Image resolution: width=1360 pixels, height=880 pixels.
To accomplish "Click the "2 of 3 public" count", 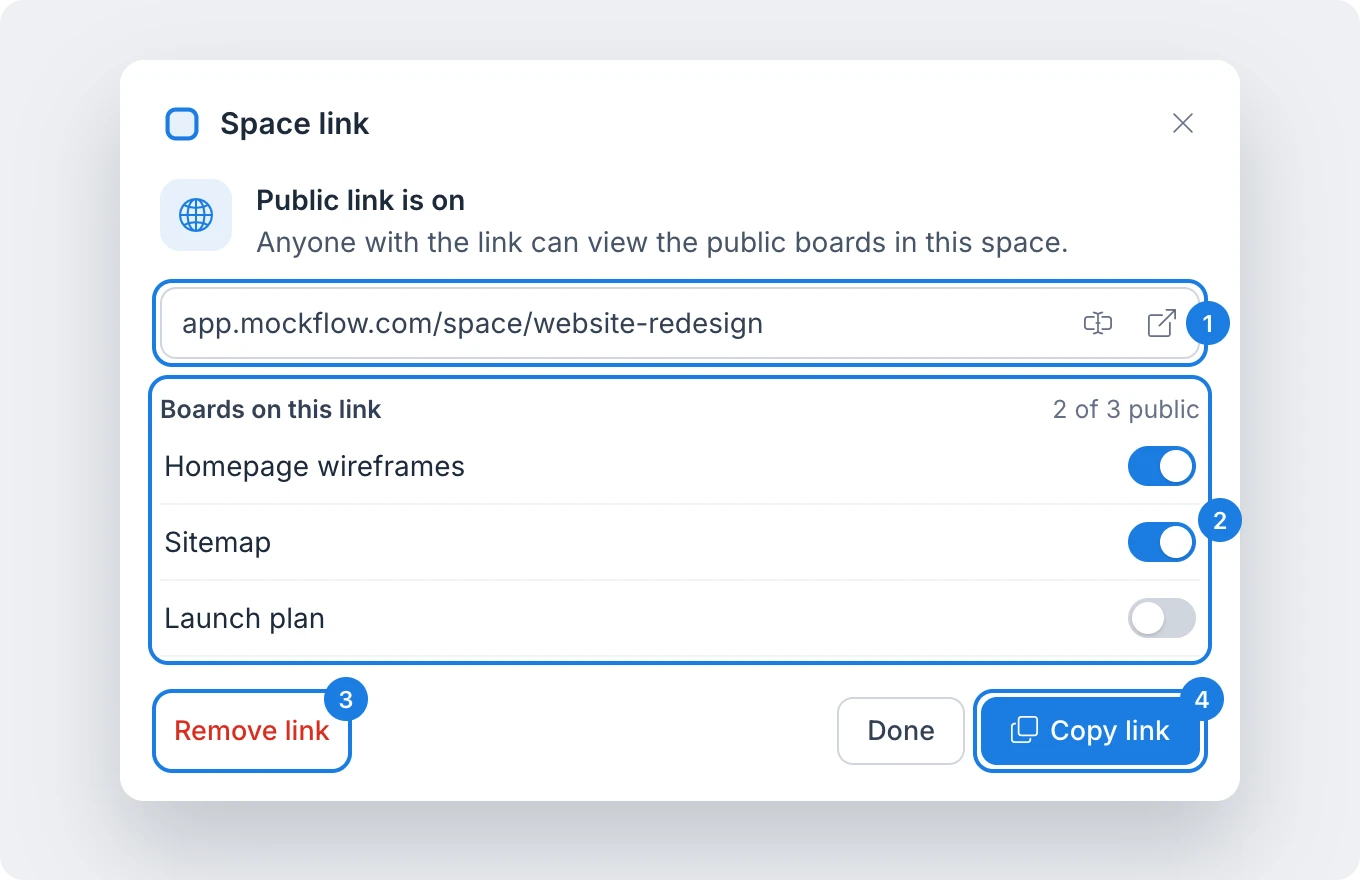I will point(1126,409).
